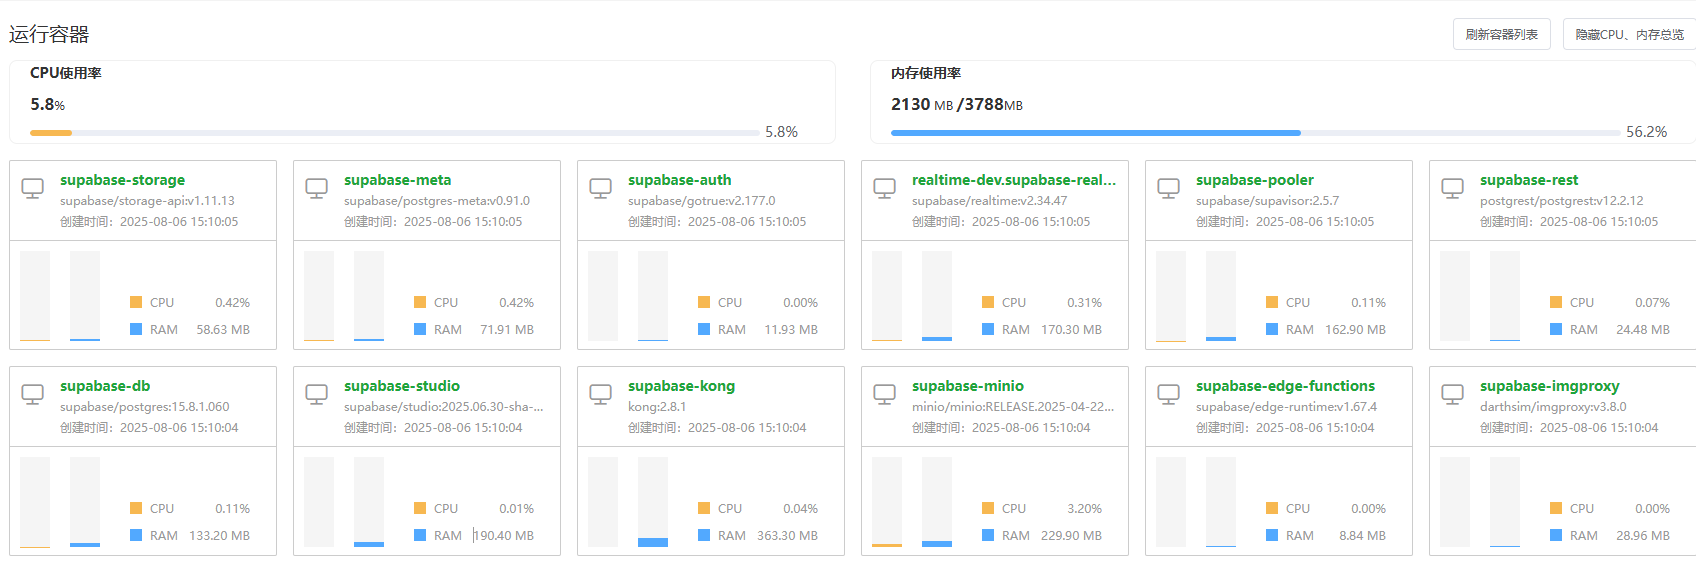Screen dimensions: 1696x569
Task: Click the overall memory usage progress bar
Action: (1255, 132)
